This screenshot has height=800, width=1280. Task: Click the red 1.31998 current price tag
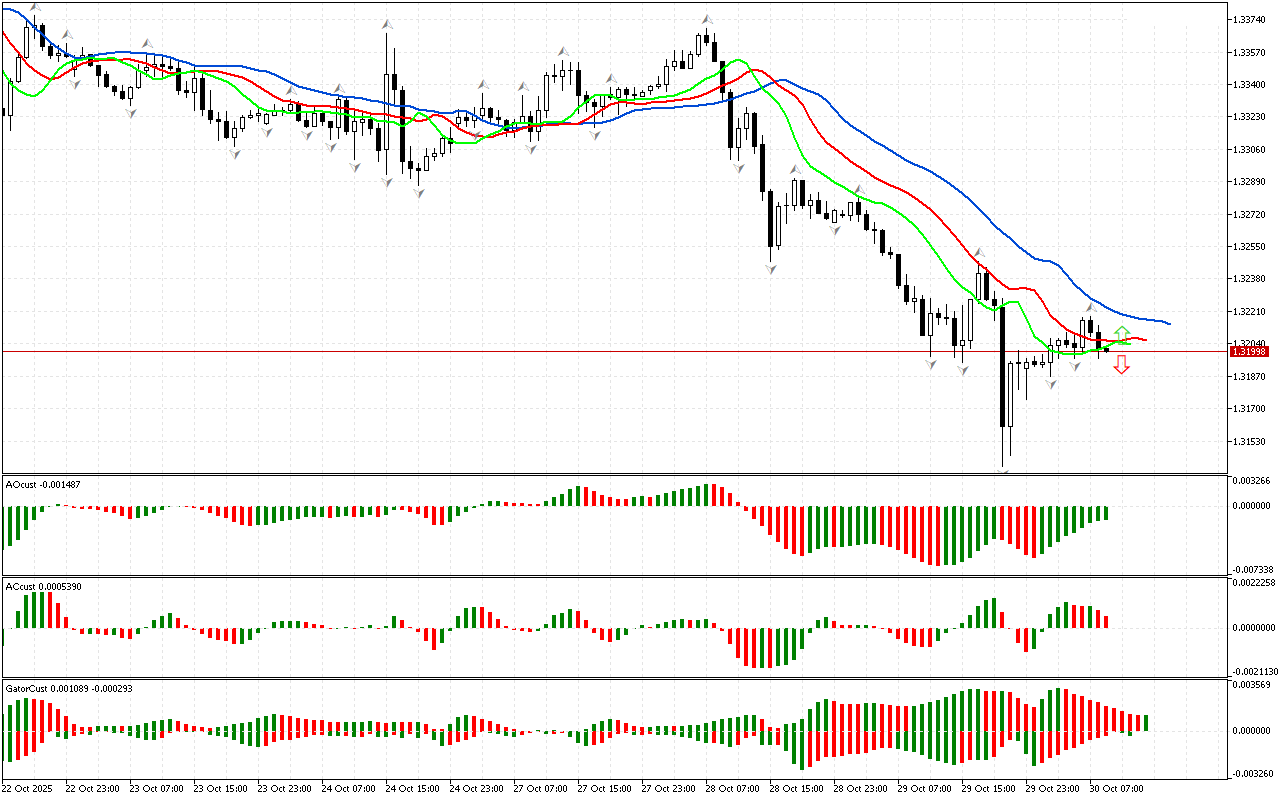1250,351
